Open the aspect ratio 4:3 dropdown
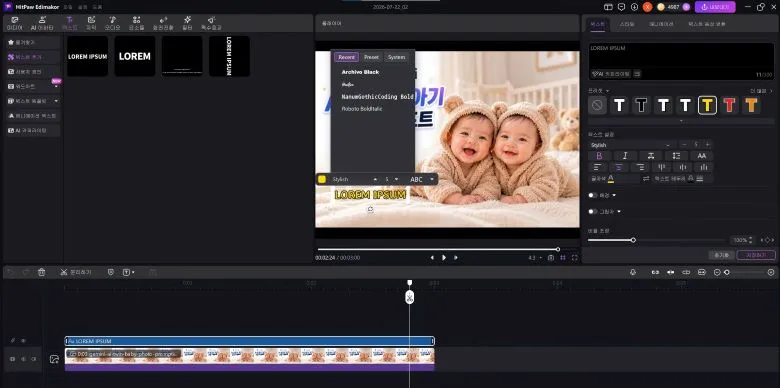The height and width of the screenshot is (388, 780). pyautogui.click(x=535, y=258)
